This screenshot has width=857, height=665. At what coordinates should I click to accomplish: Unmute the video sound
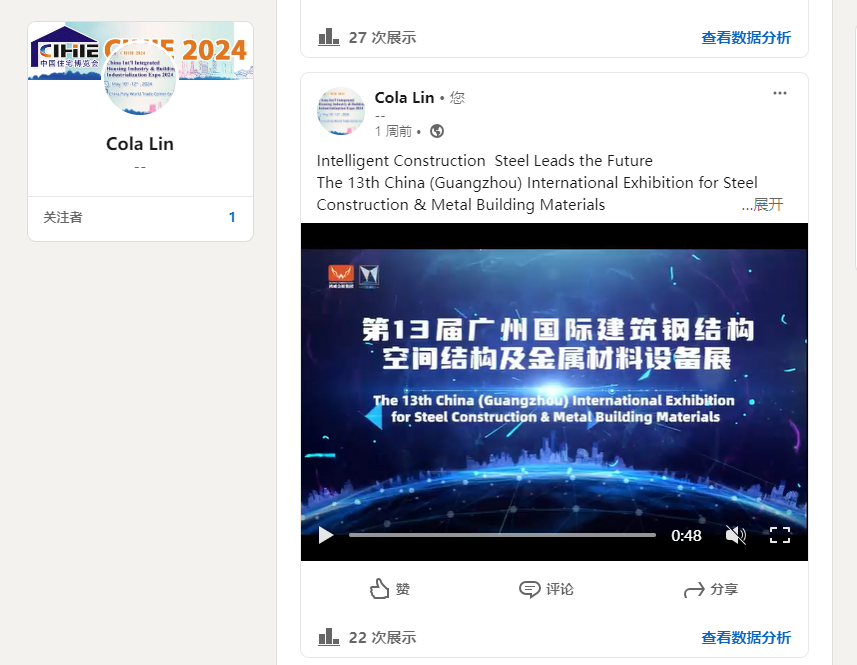[736, 535]
